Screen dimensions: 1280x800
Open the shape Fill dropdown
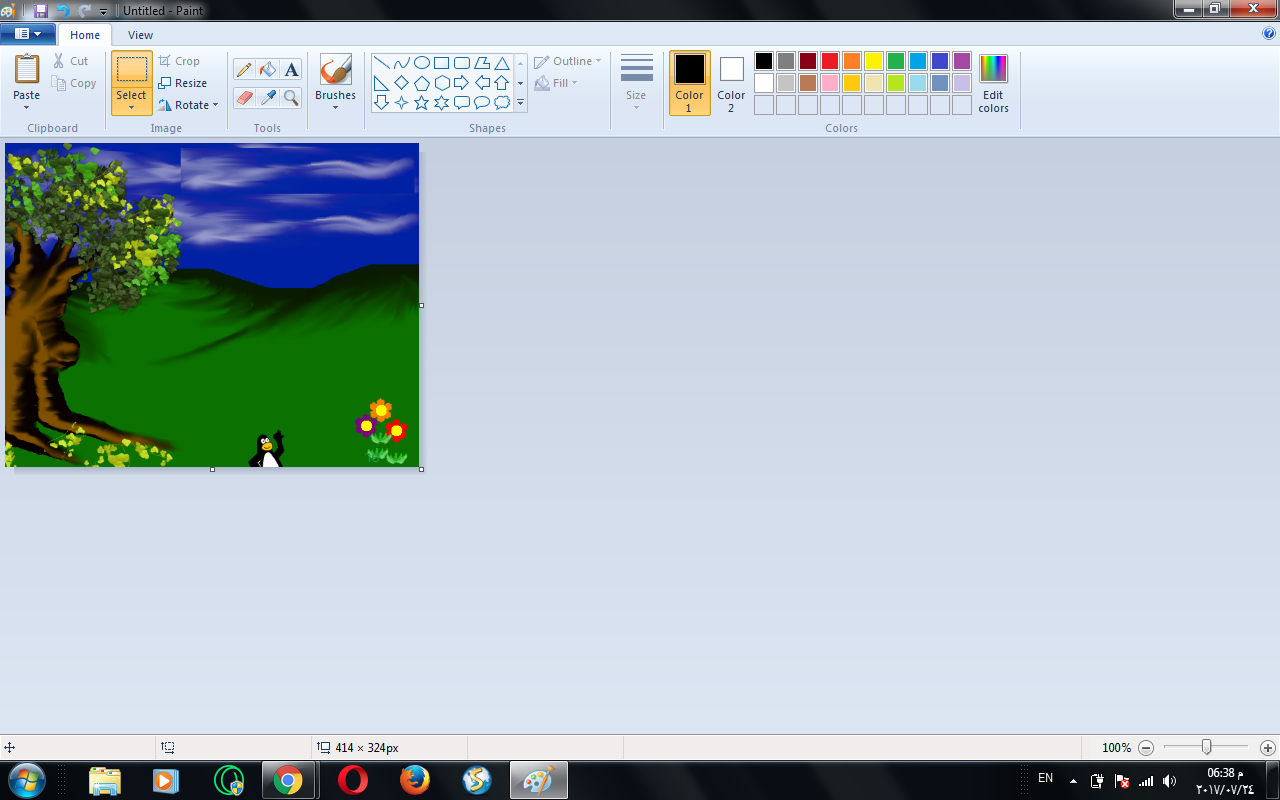[557, 83]
